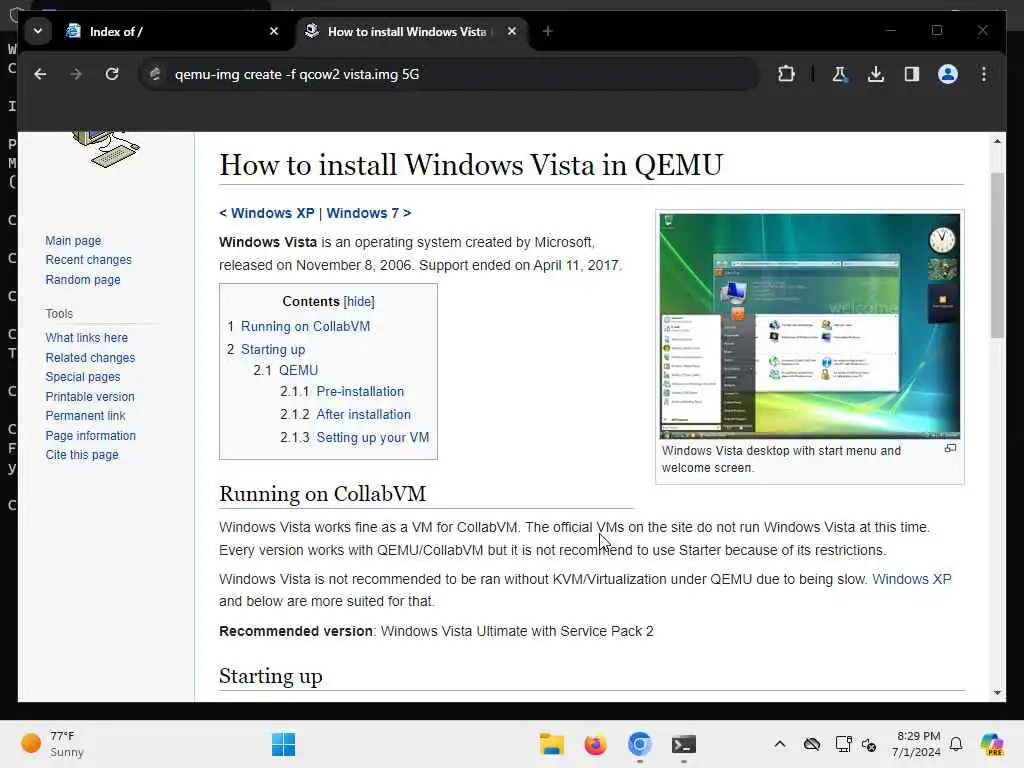Open Copilot preview in the taskbar
Viewport: 1024px width, 768px height.
point(992,744)
